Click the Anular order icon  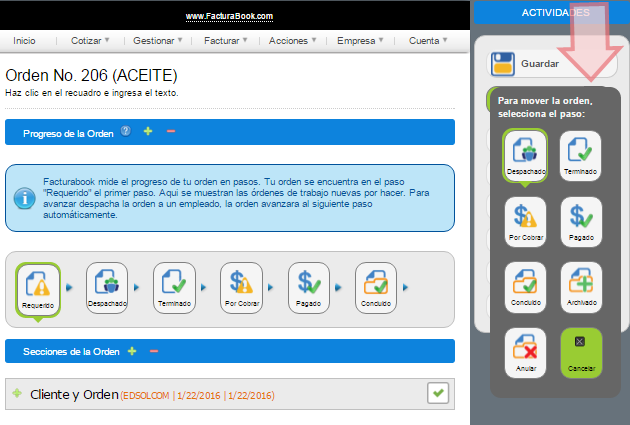coord(526,353)
